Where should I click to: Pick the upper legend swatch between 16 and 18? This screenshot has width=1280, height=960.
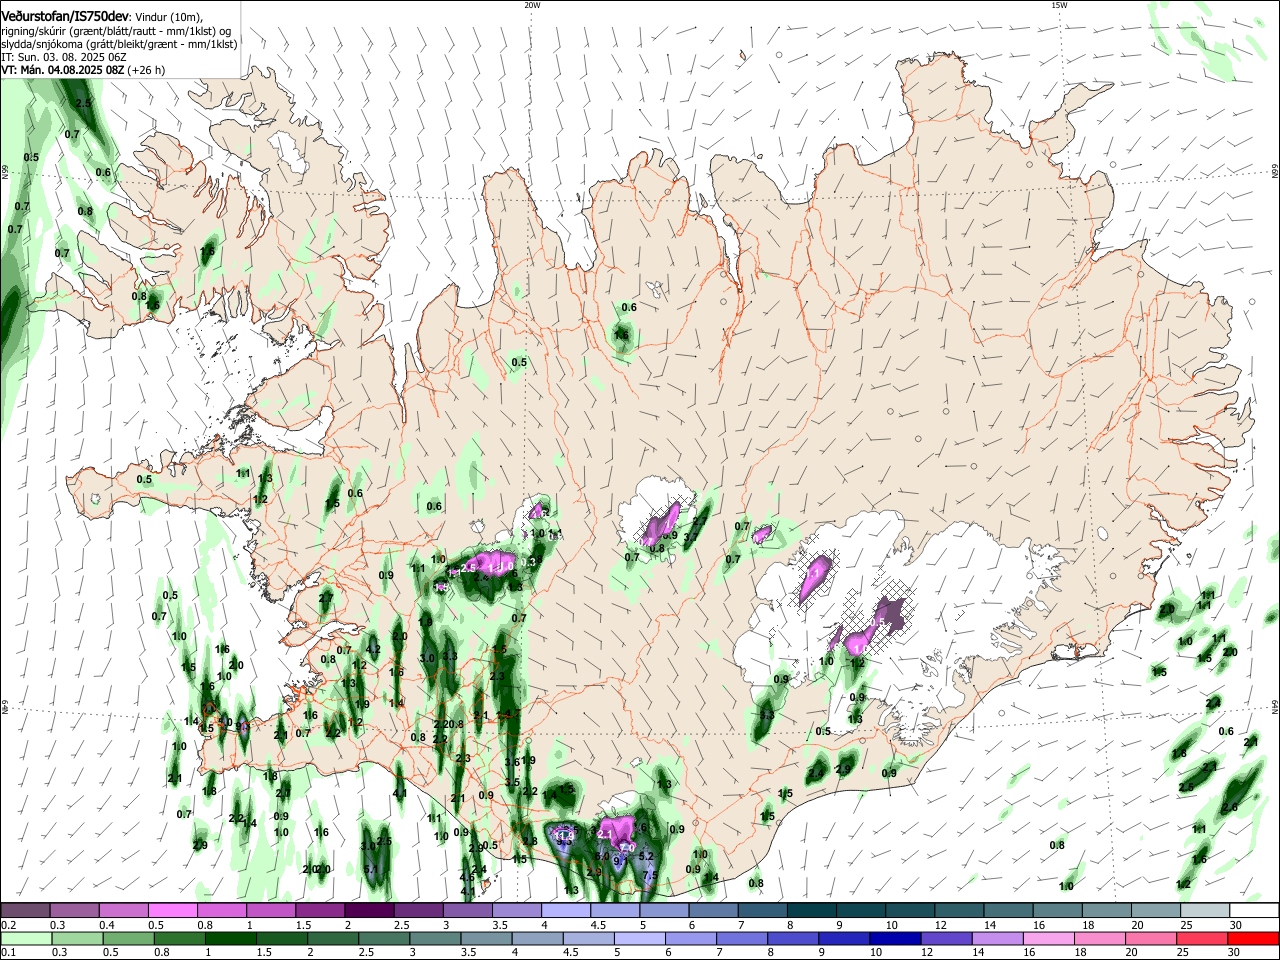click(x=1057, y=910)
